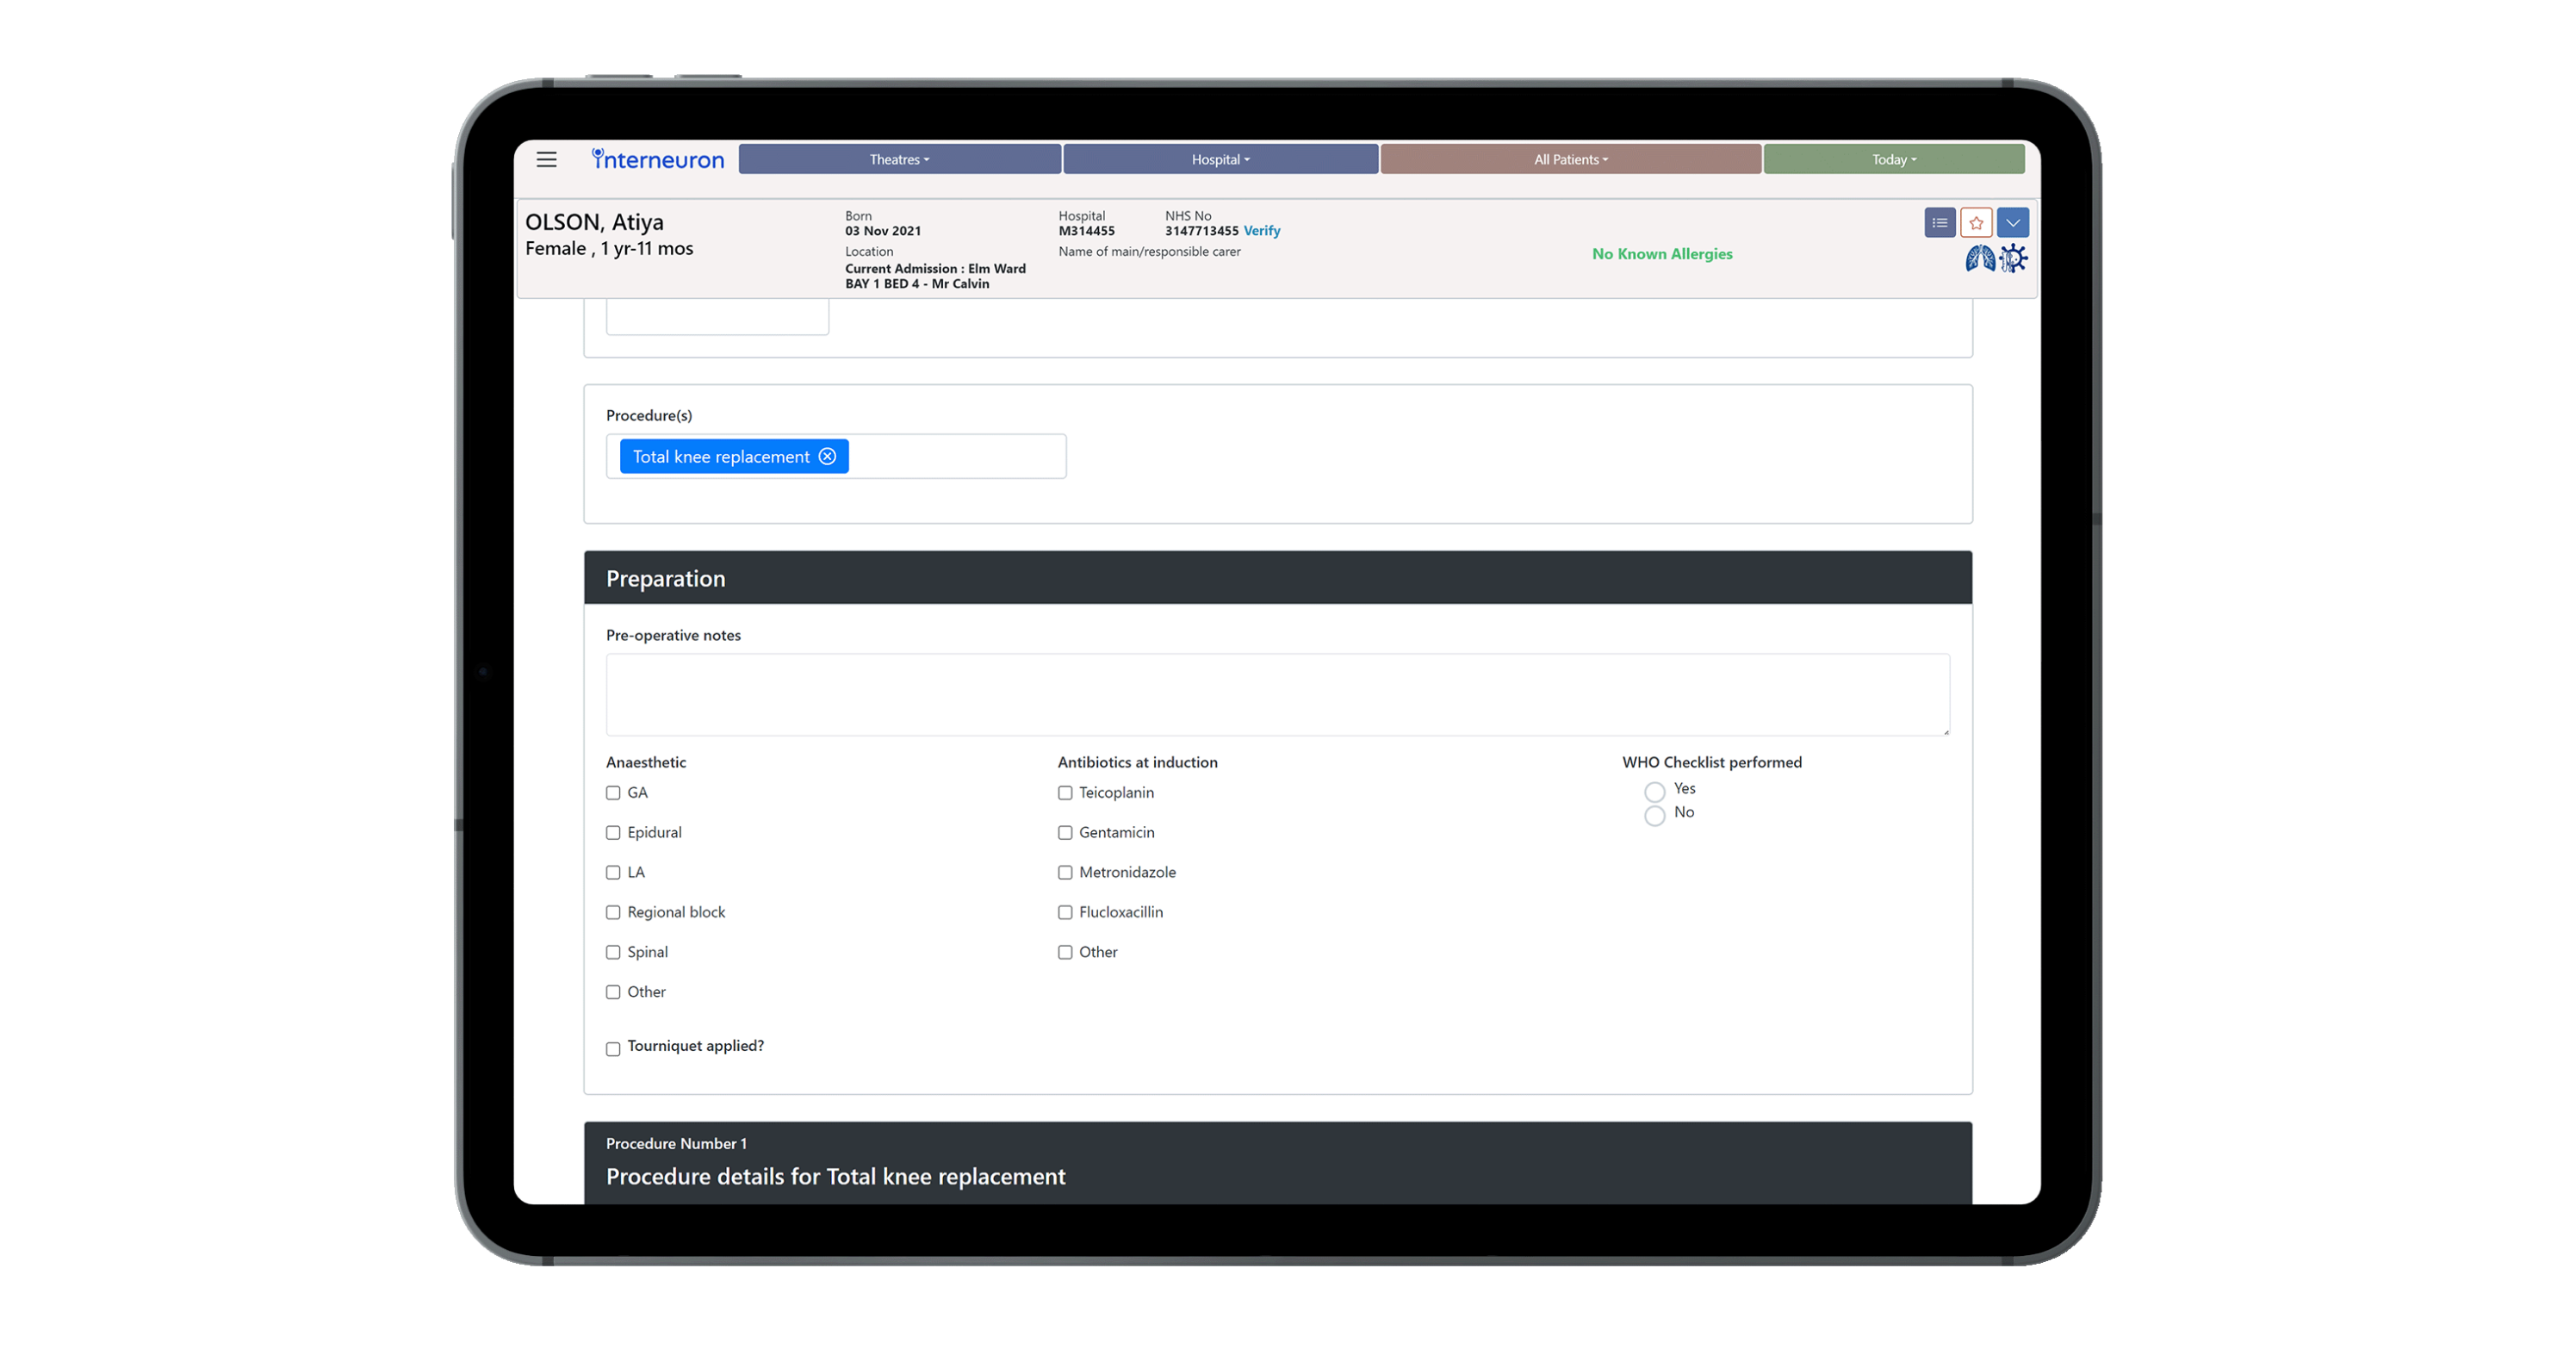
Task: Select Yes for WHO Checklist performed
Action: coord(1655,792)
